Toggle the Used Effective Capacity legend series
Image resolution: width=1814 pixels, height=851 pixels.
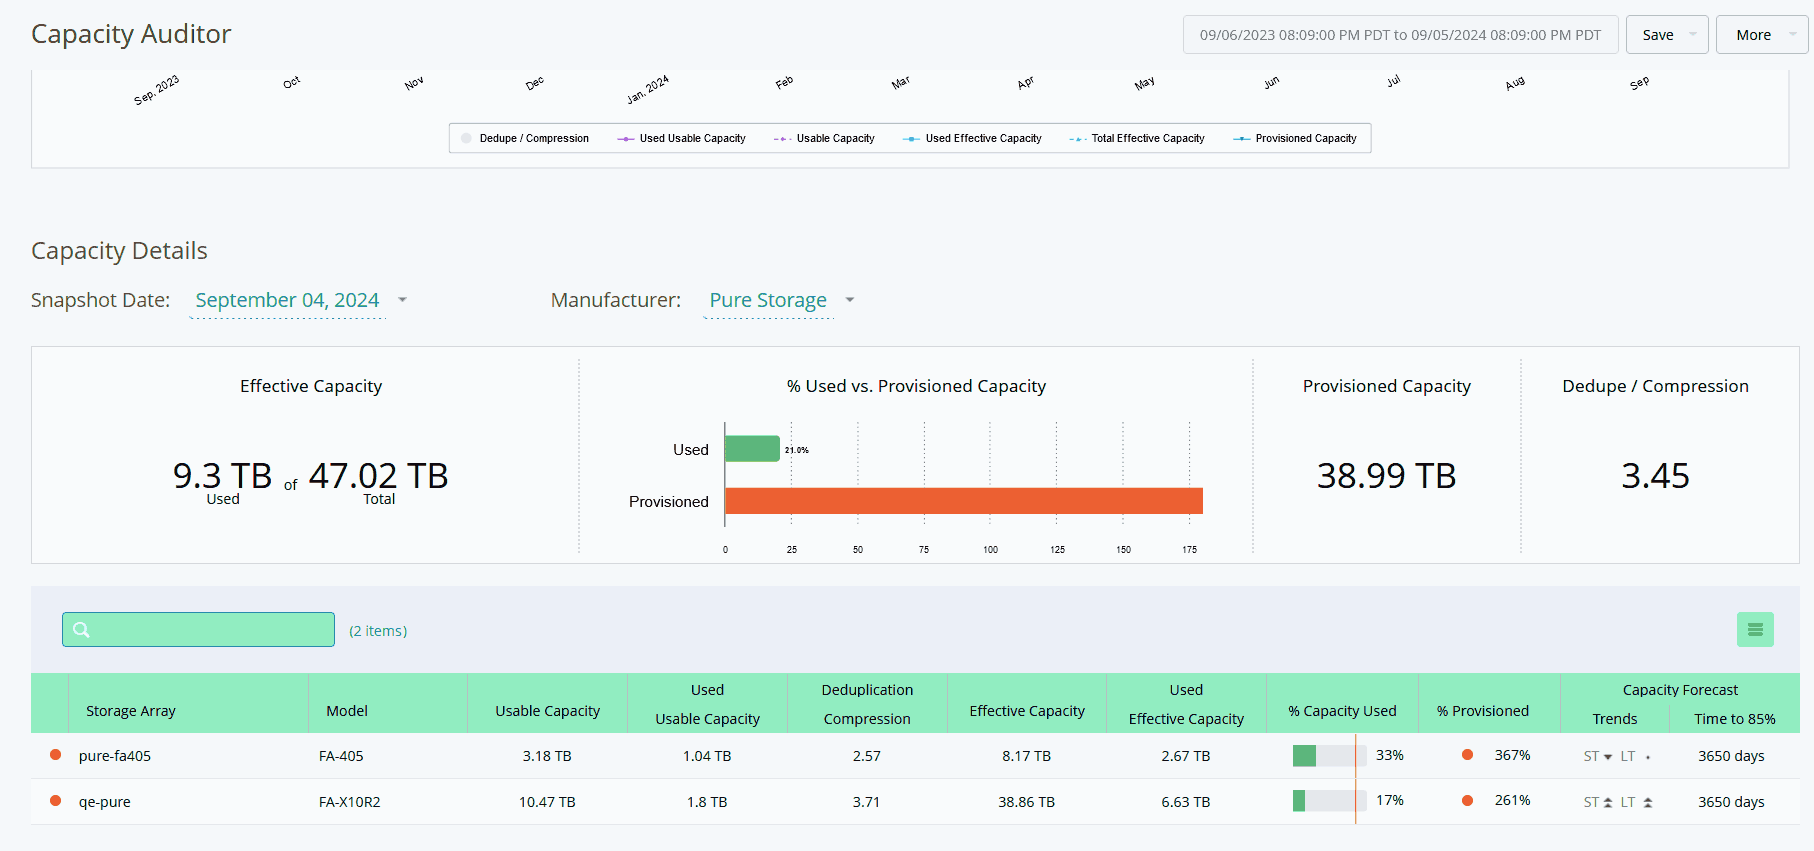pos(972,138)
